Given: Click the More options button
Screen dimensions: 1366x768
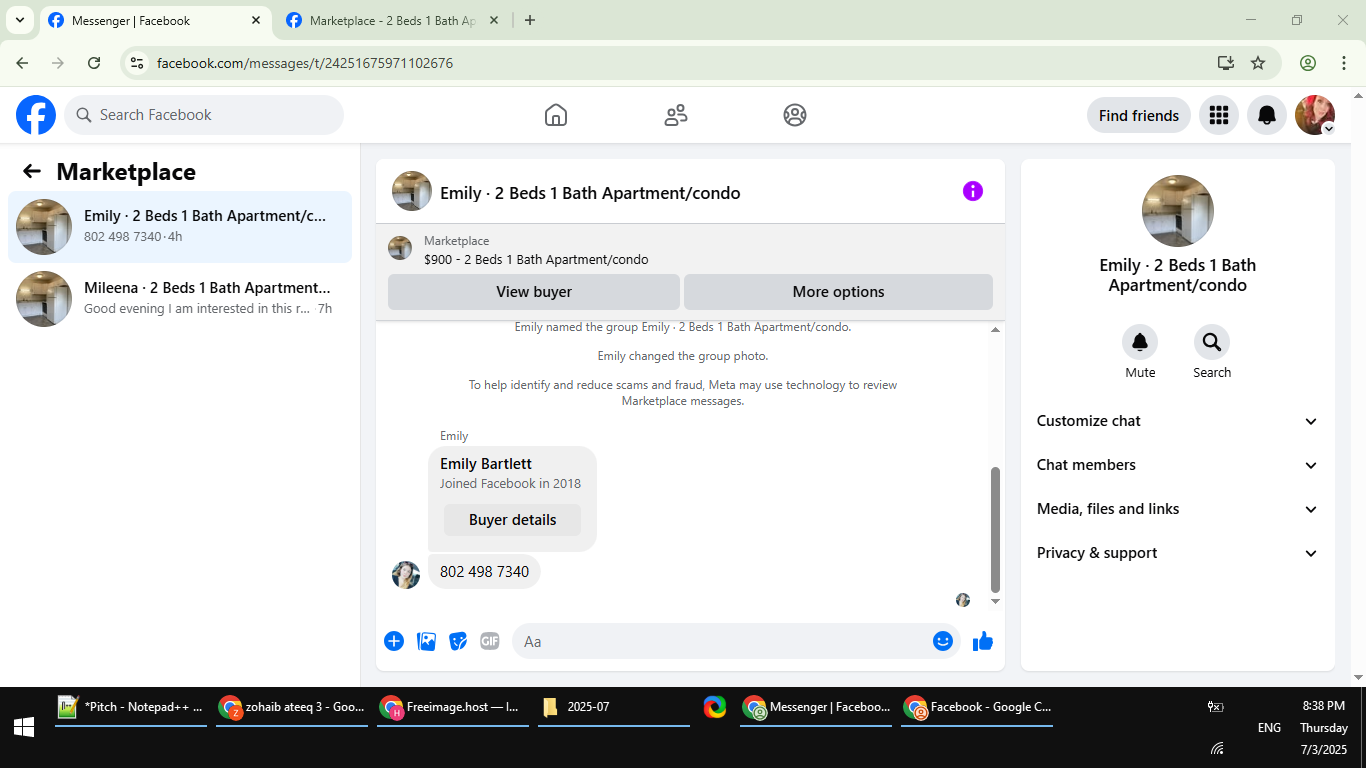Looking at the screenshot, I should pos(838,292).
